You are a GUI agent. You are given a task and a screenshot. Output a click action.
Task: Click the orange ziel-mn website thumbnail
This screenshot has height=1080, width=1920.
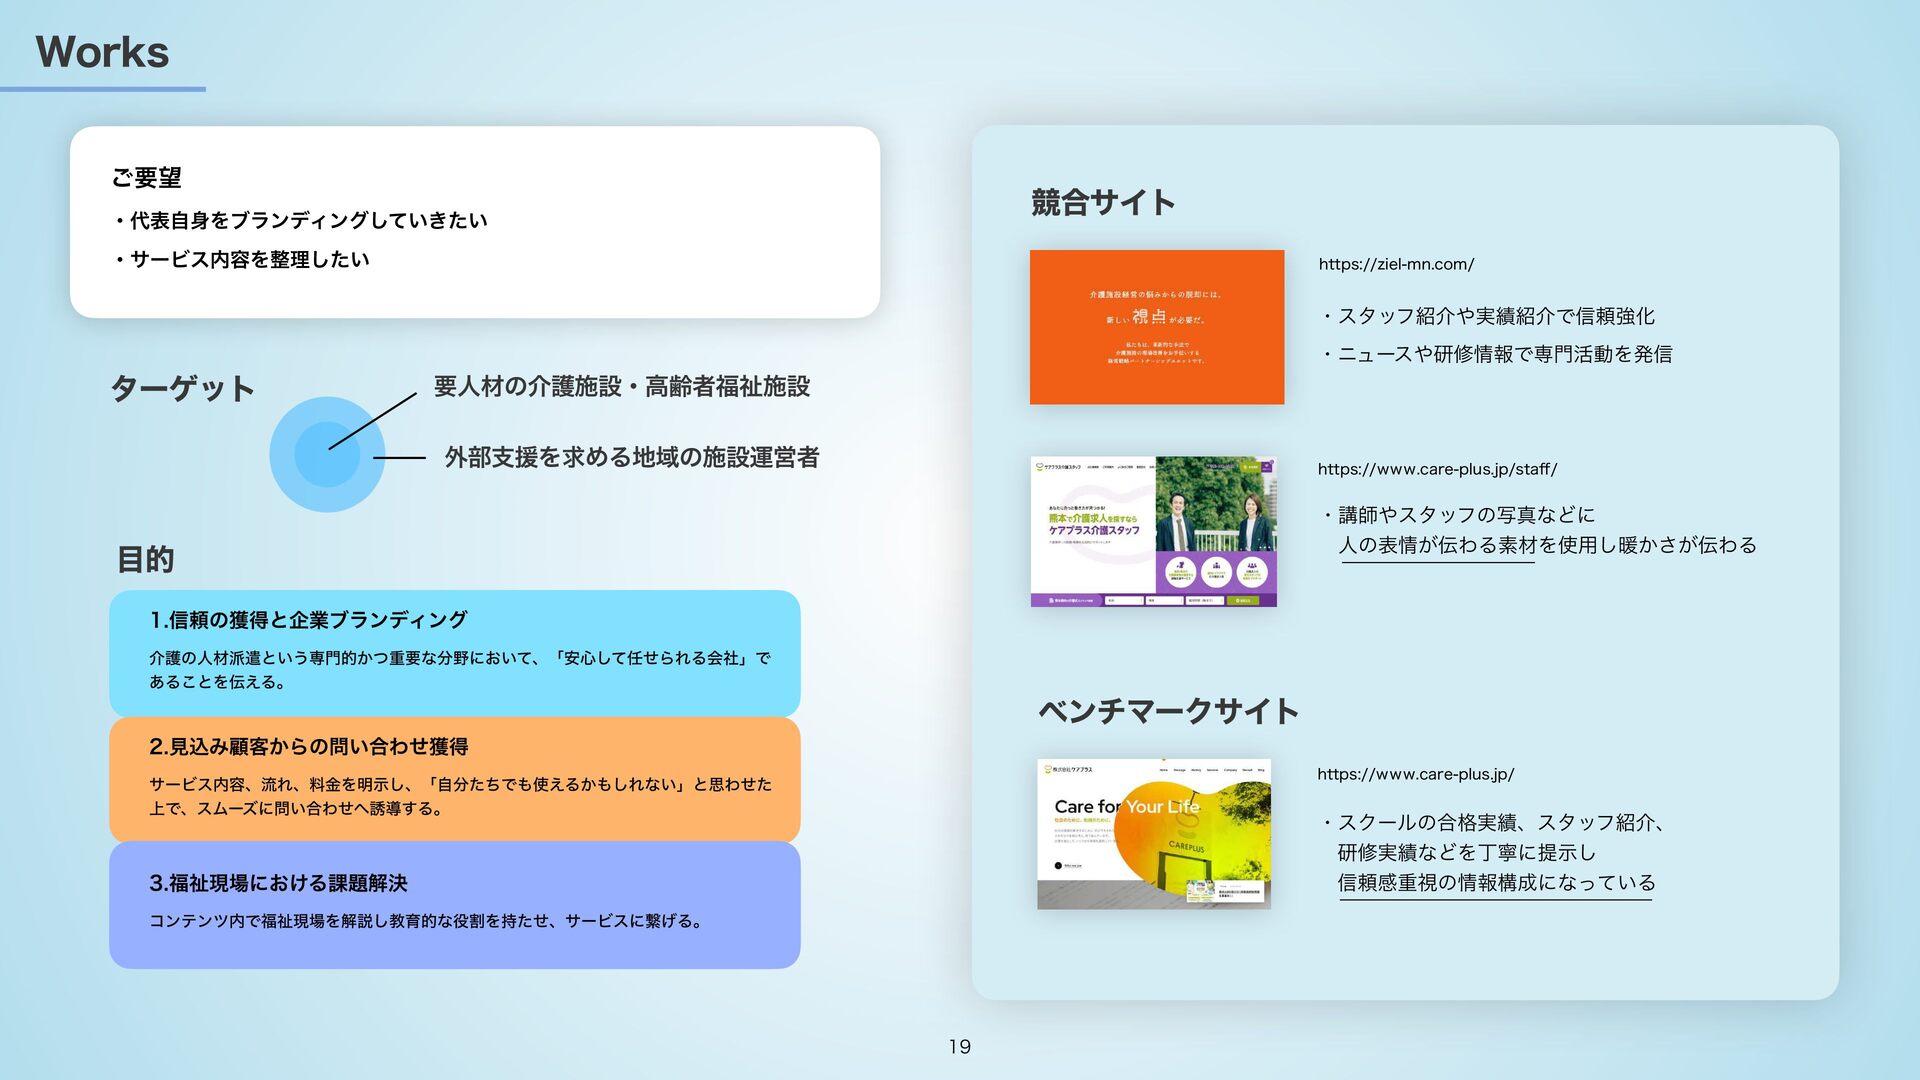pos(1156,327)
